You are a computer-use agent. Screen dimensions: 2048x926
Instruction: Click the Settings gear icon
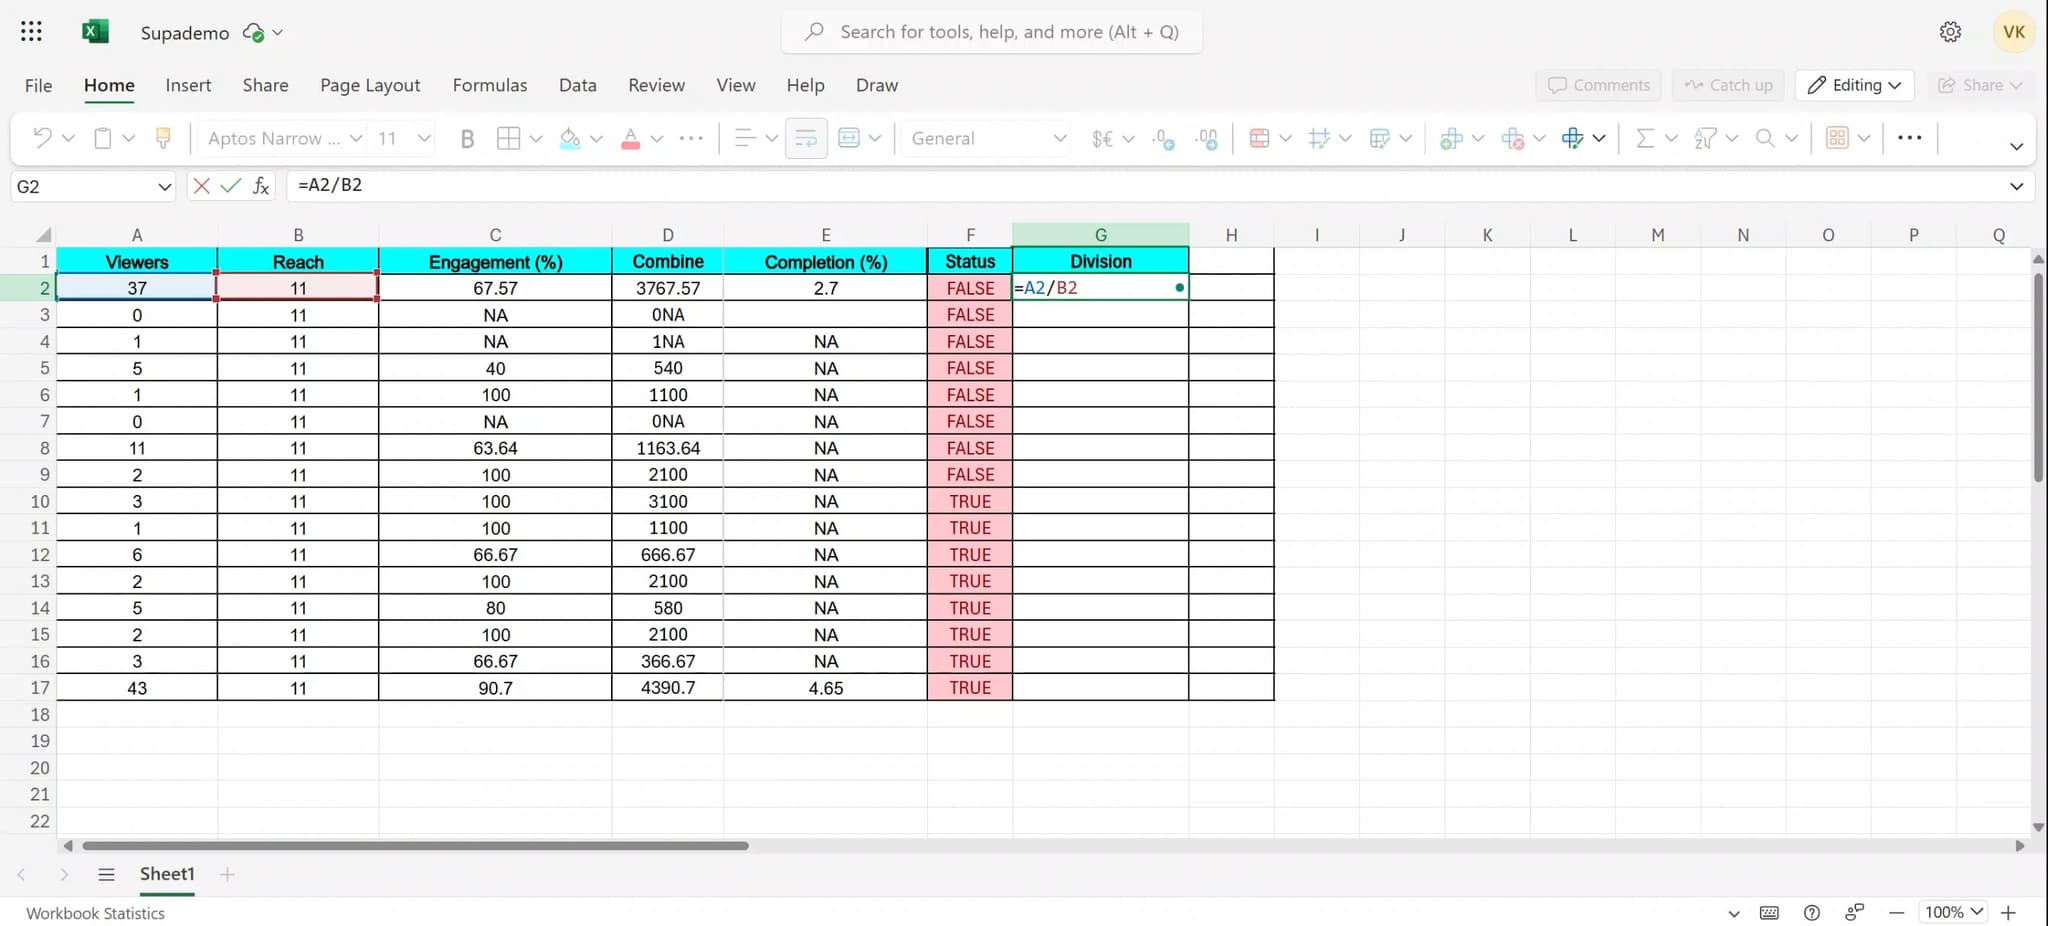click(1948, 31)
